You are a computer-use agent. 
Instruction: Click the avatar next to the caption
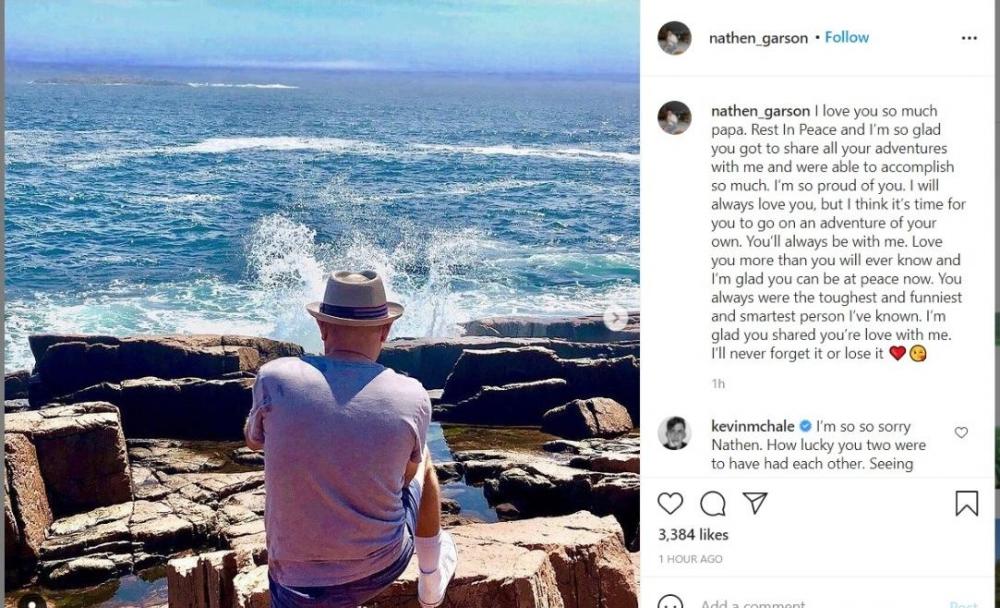(x=674, y=118)
